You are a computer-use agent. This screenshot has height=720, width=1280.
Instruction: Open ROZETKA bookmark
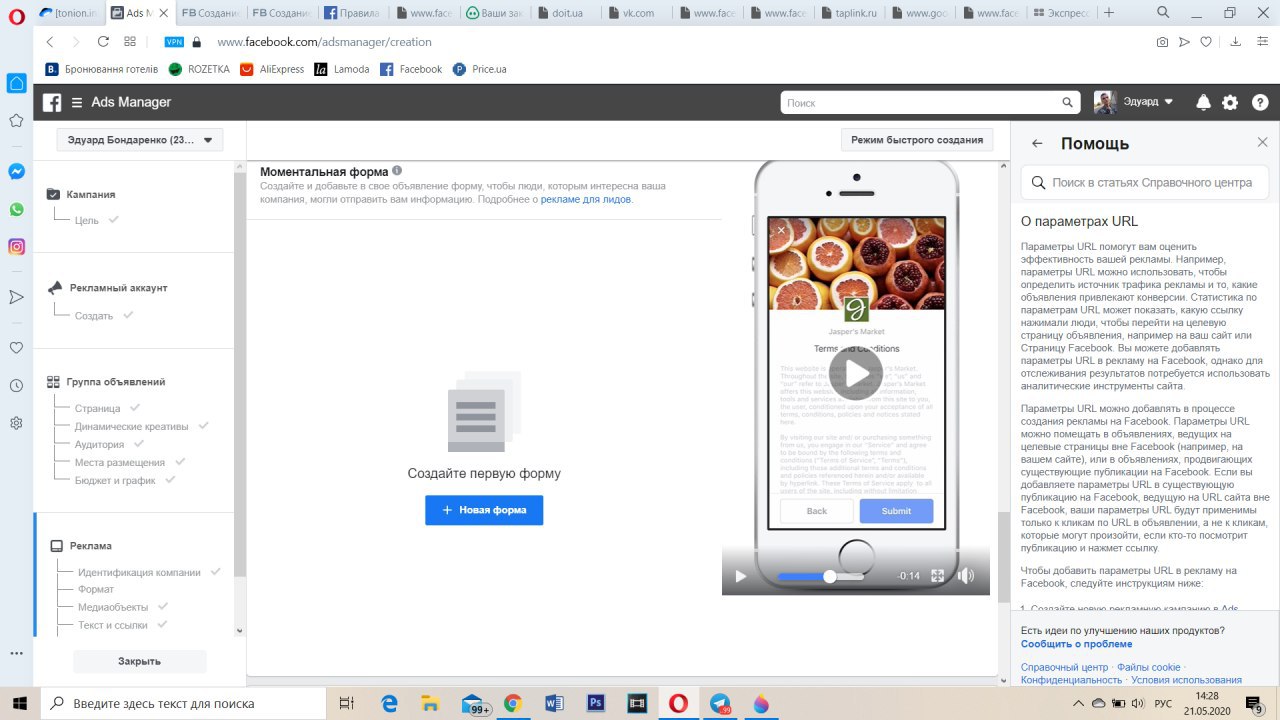[x=199, y=69]
